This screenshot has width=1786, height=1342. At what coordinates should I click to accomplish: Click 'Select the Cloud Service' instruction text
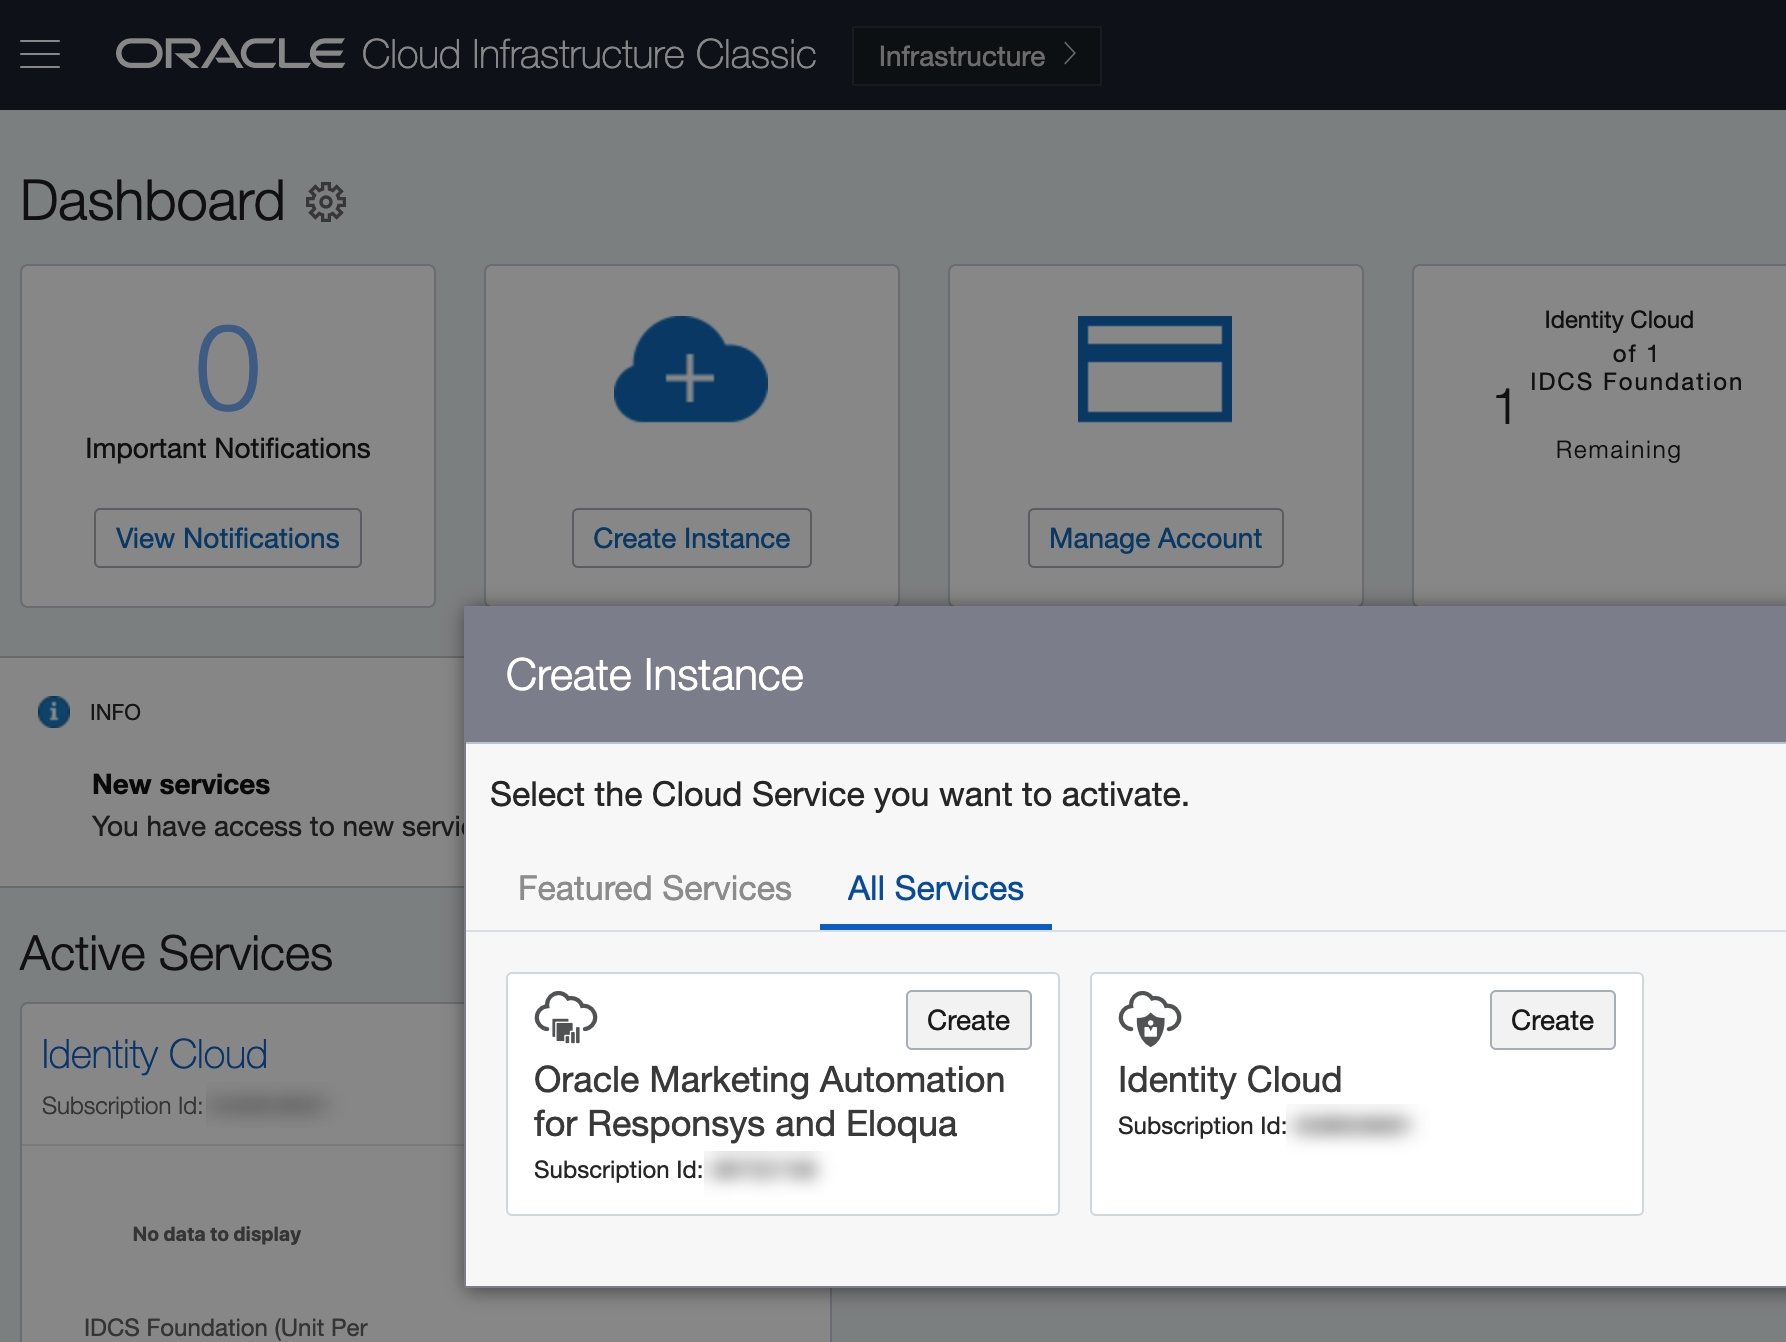point(839,794)
